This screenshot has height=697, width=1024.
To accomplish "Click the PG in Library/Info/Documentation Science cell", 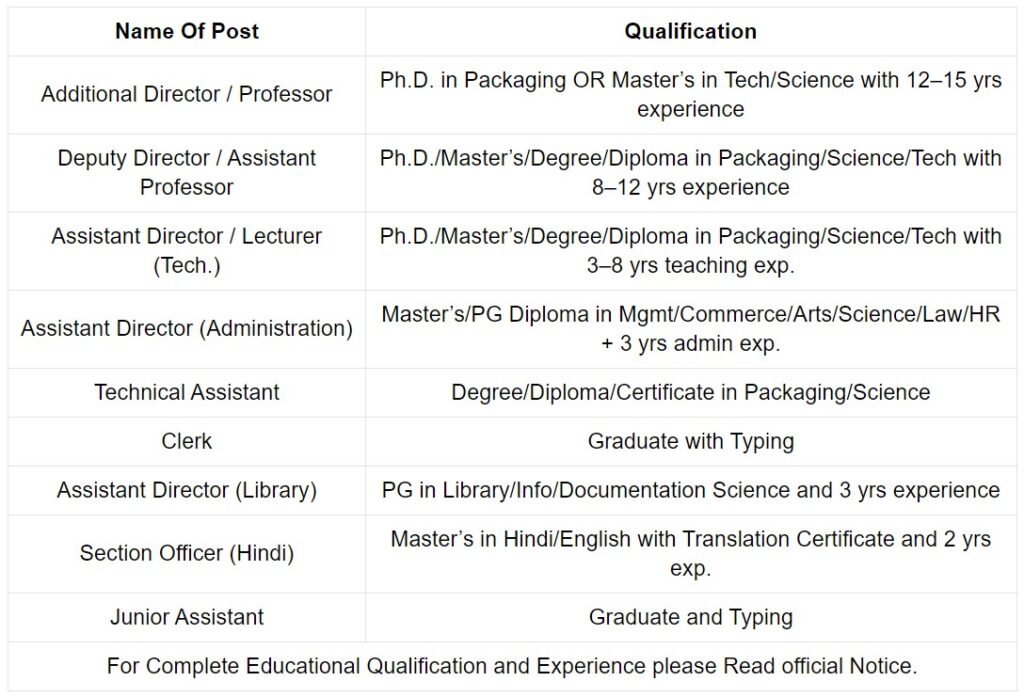I will pos(690,490).
